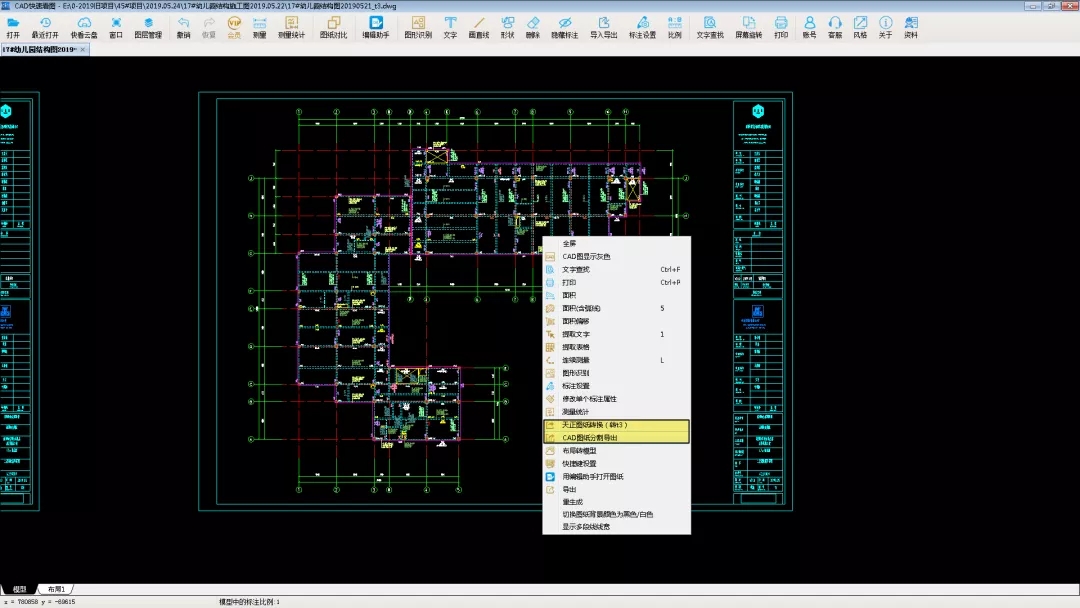1080x608 pixels.
Task: Switch to the 模型 model tab
Action: 19,590
